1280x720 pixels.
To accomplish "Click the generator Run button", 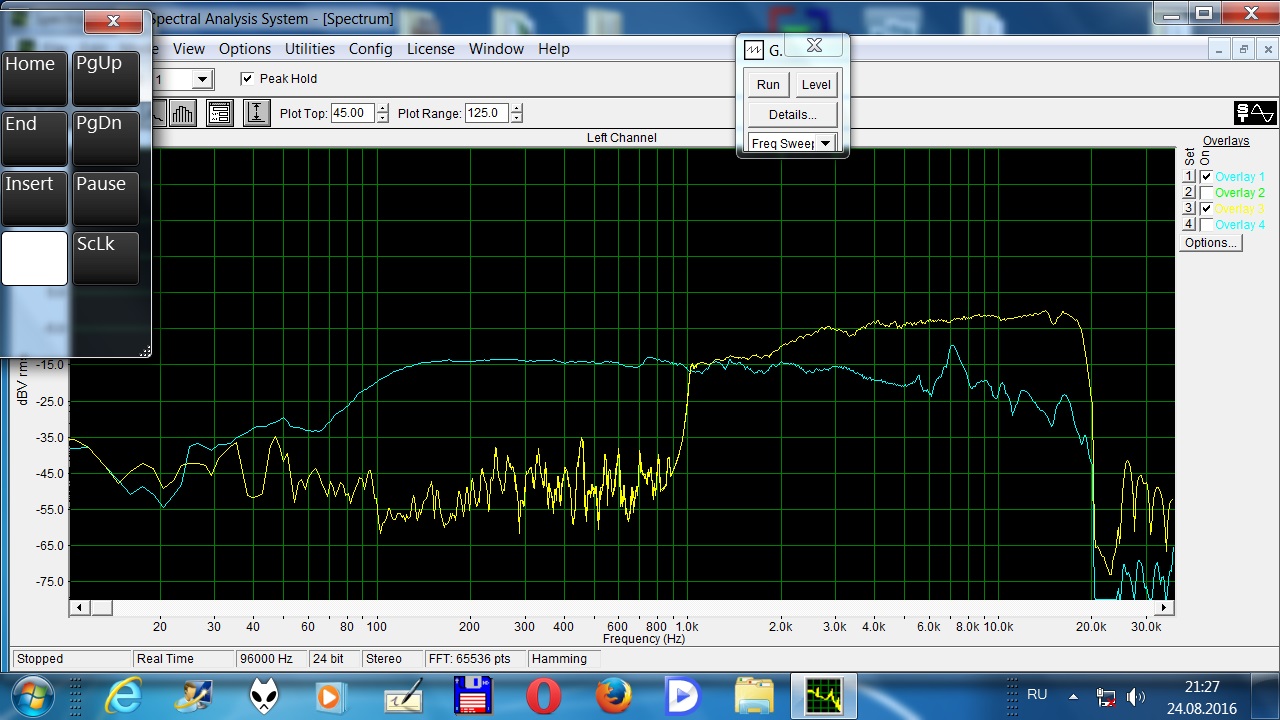I will pos(768,85).
